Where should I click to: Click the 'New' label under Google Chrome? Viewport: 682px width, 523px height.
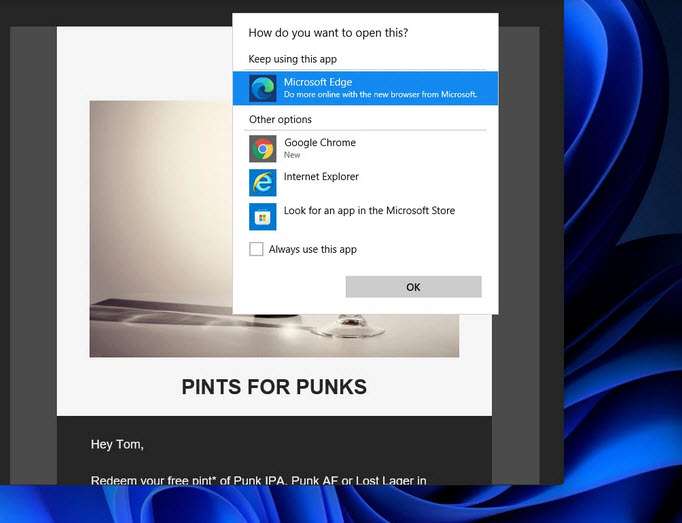pos(292,155)
